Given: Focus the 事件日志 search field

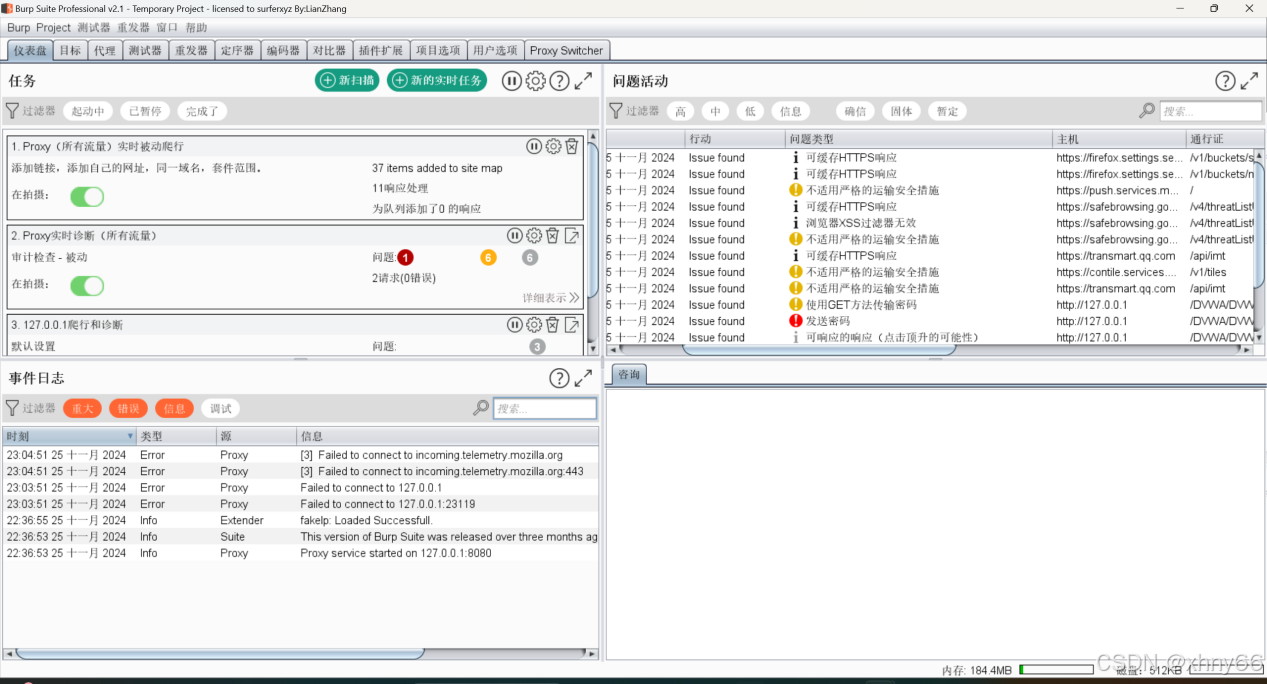Looking at the screenshot, I should click(545, 408).
